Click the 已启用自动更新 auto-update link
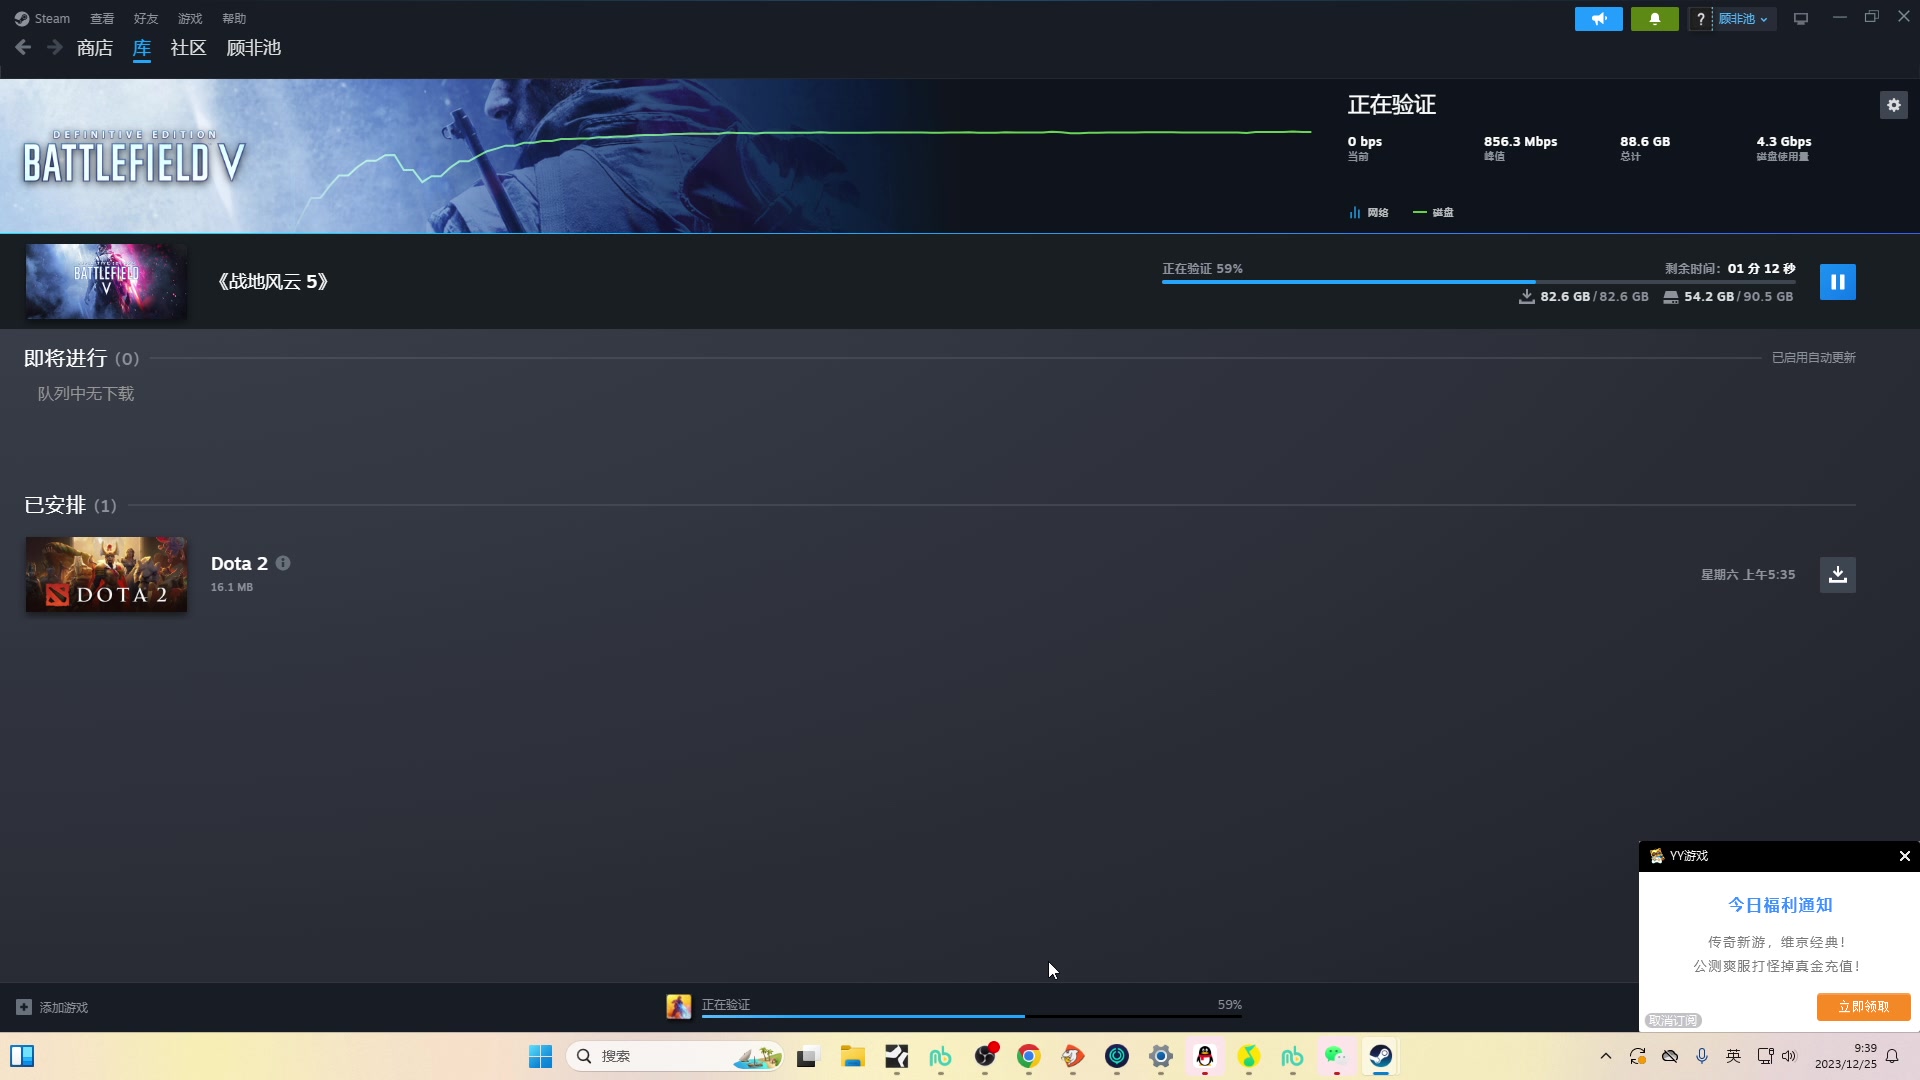 (1813, 358)
